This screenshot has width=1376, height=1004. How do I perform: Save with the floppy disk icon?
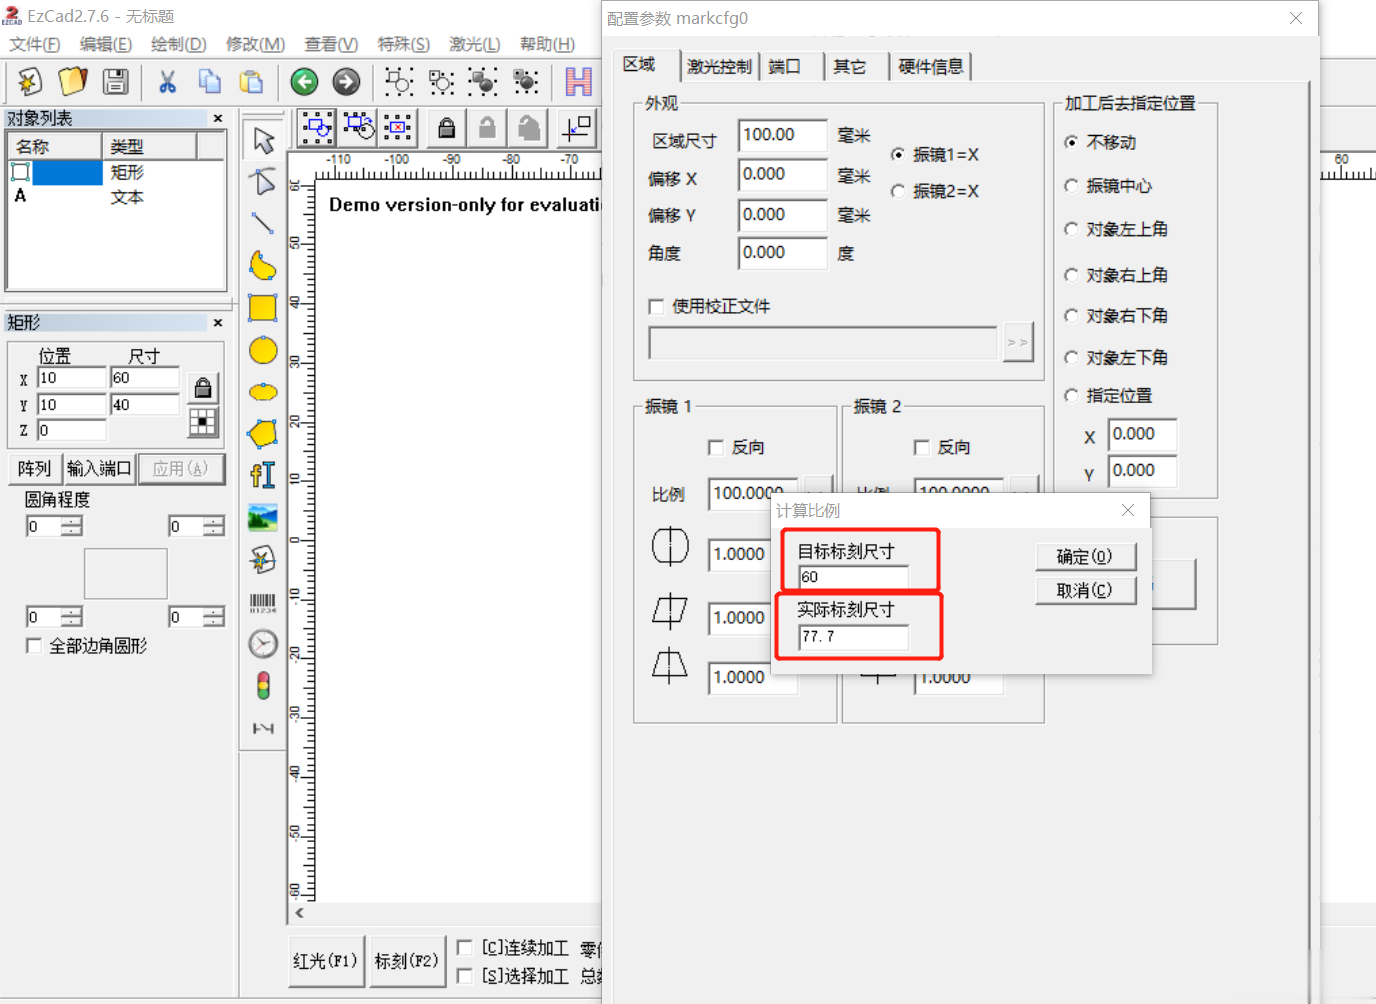[116, 81]
